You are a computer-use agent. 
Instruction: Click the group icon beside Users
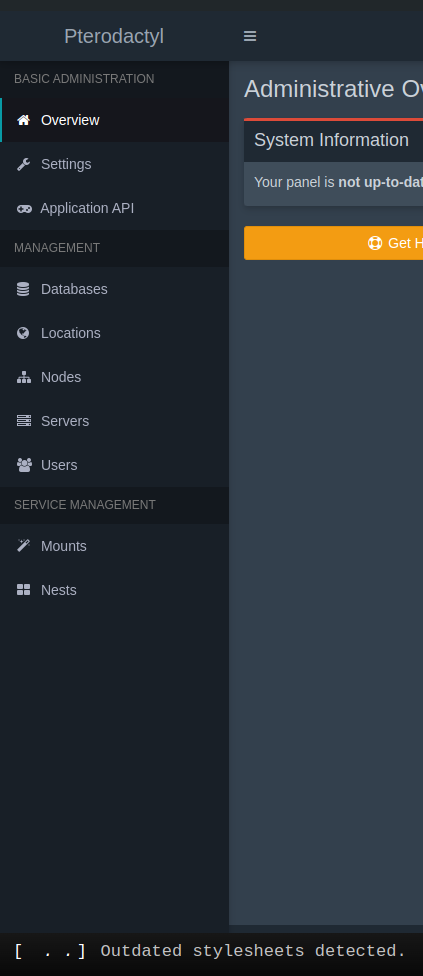pos(24,466)
